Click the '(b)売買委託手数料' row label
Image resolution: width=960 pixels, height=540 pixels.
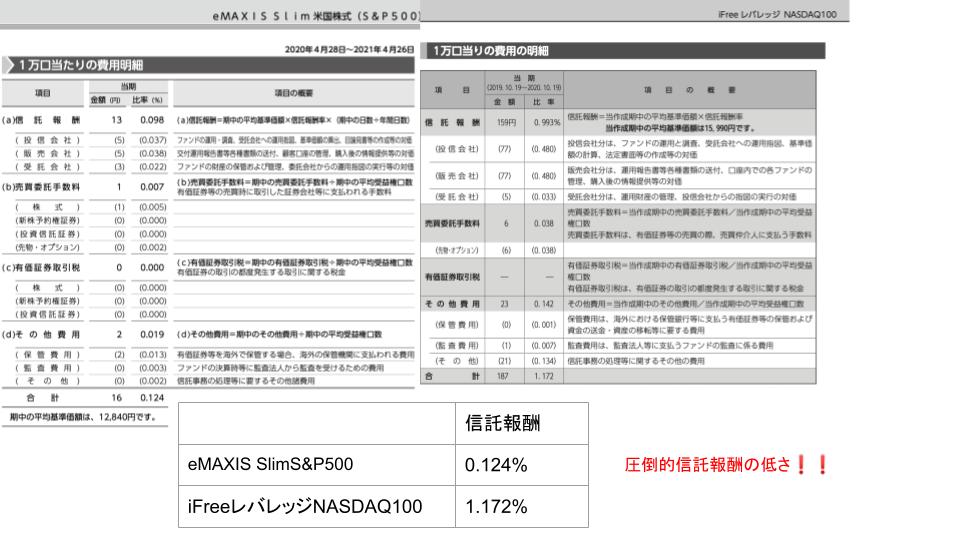tap(42, 187)
